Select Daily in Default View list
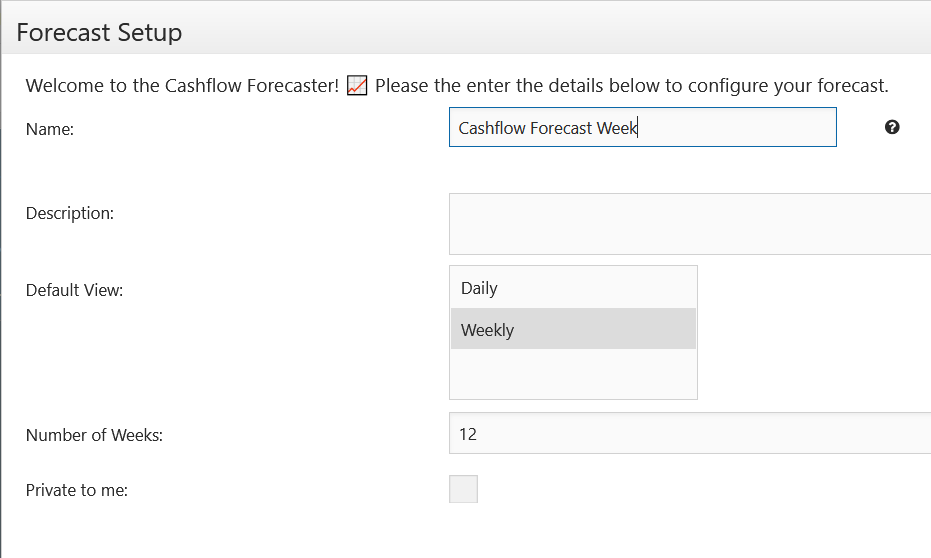 click(573, 288)
